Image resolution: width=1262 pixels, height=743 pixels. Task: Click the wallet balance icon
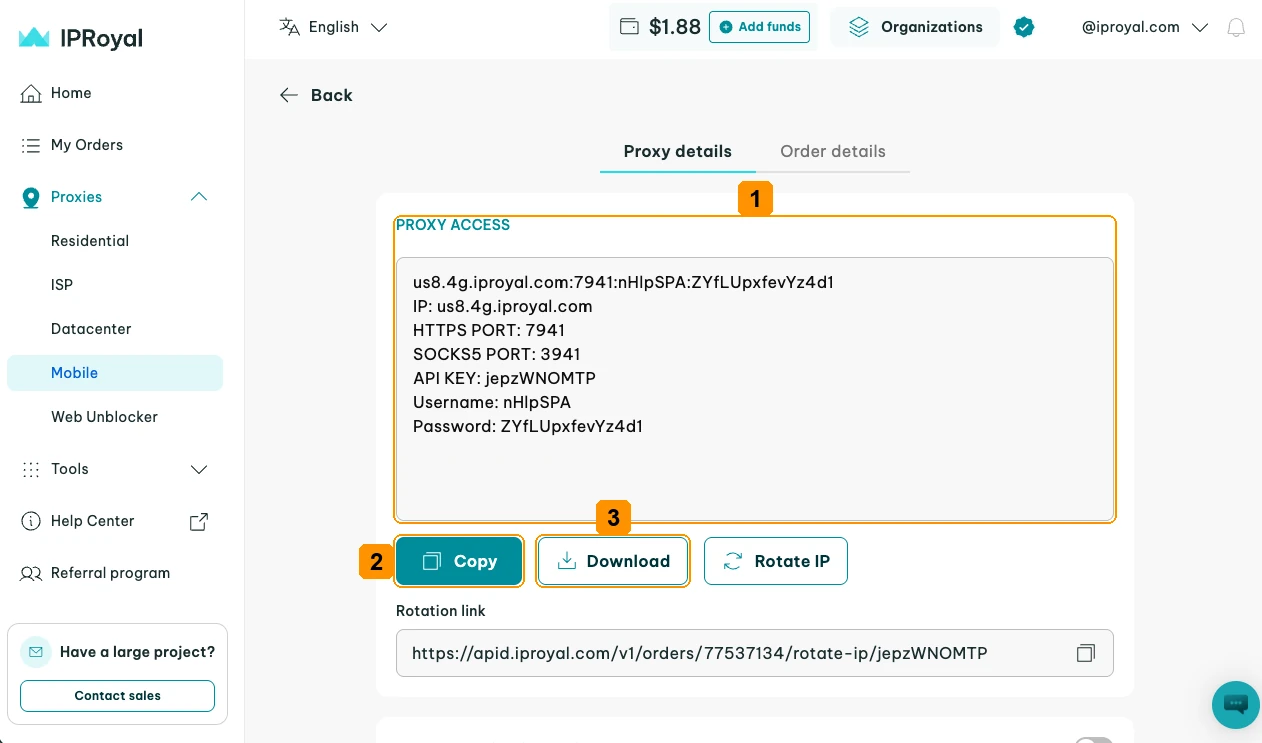tap(629, 27)
